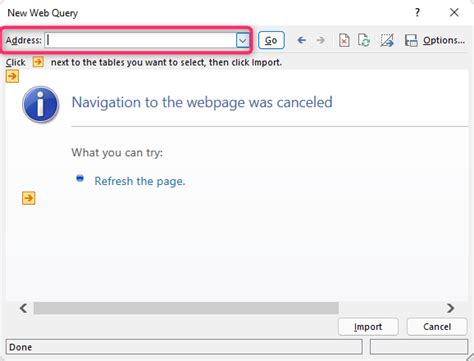Click the Refresh the page link
Viewport: 474px width, 361px height.
140,181
